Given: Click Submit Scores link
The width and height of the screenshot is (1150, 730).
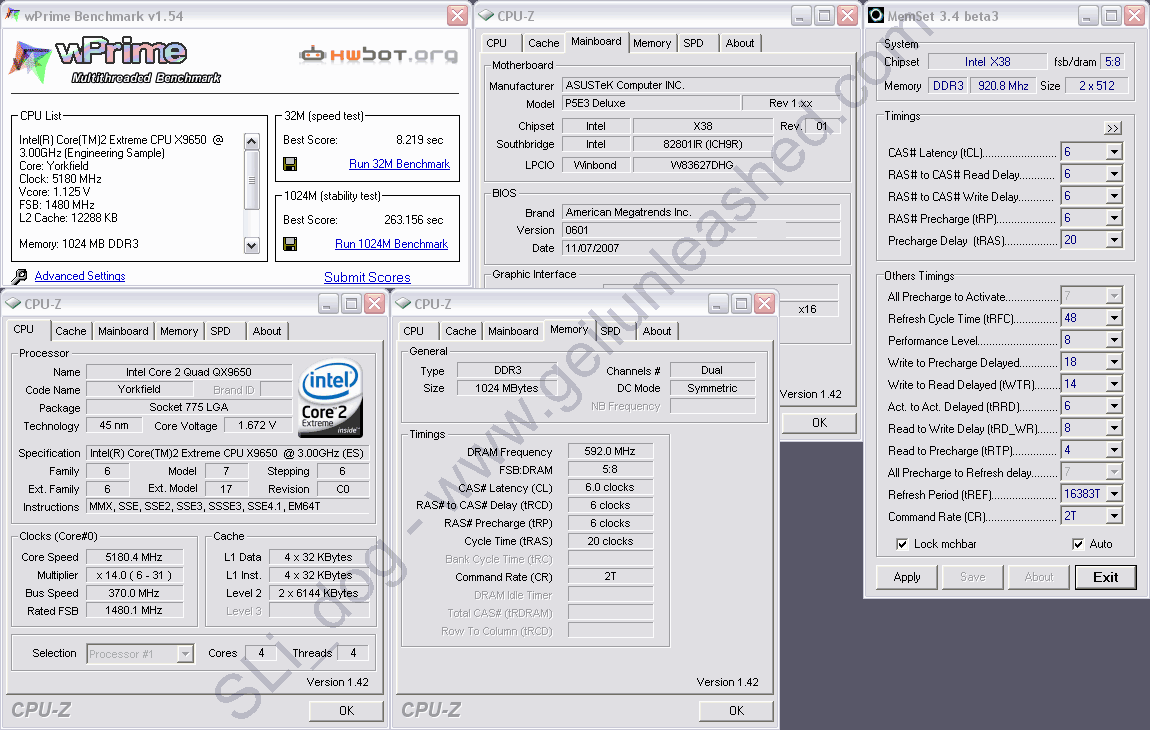Looking at the screenshot, I should [x=367, y=277].
